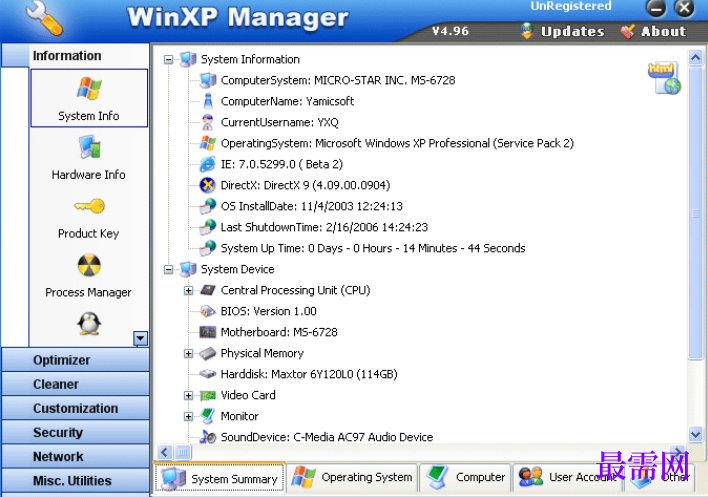The width and height of the screenshot is (708, 497).
Task: Select 'Motherboard: MS-6728' row
Action: pos(279,332)
